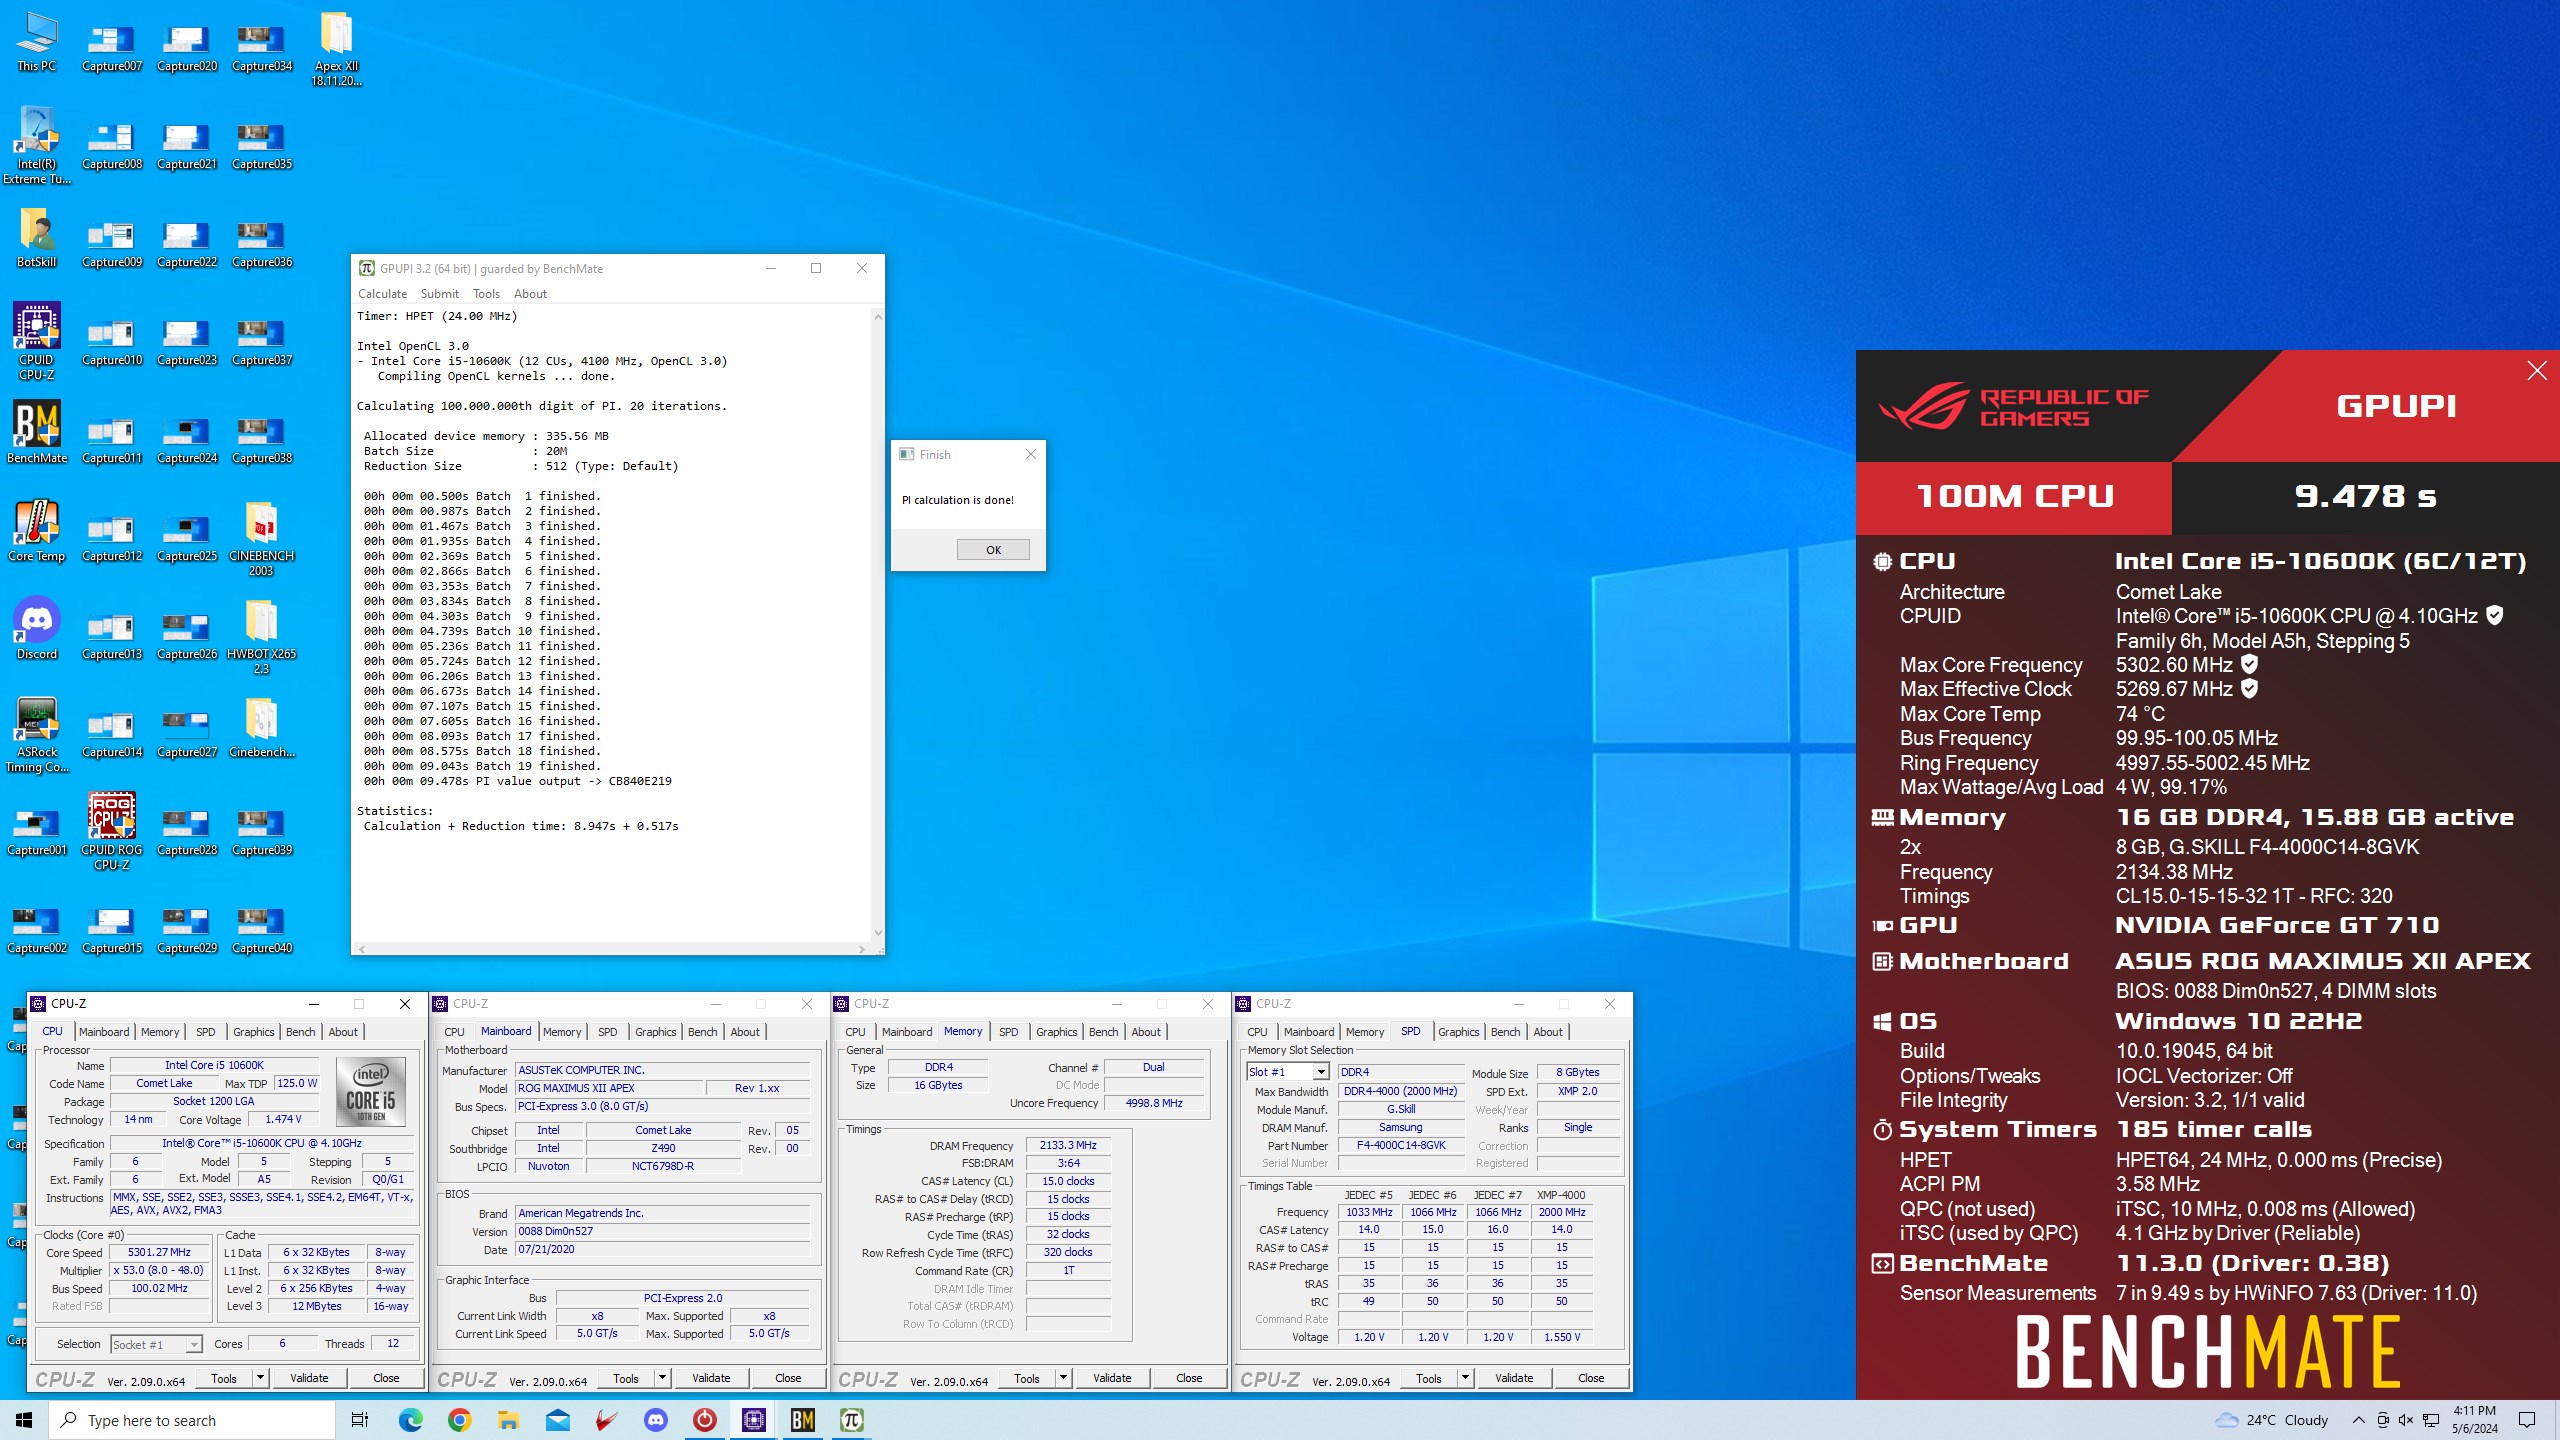This screenshot has width=2560, height=1440.
Task: Click the taskbar search box
Action: [x=192, y=1420]
